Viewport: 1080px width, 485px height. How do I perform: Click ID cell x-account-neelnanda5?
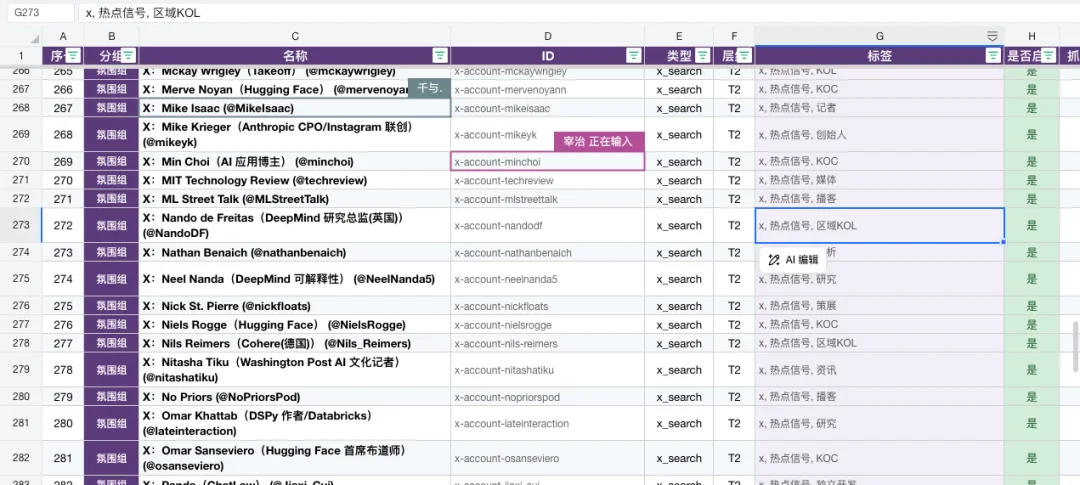(548, 279)
